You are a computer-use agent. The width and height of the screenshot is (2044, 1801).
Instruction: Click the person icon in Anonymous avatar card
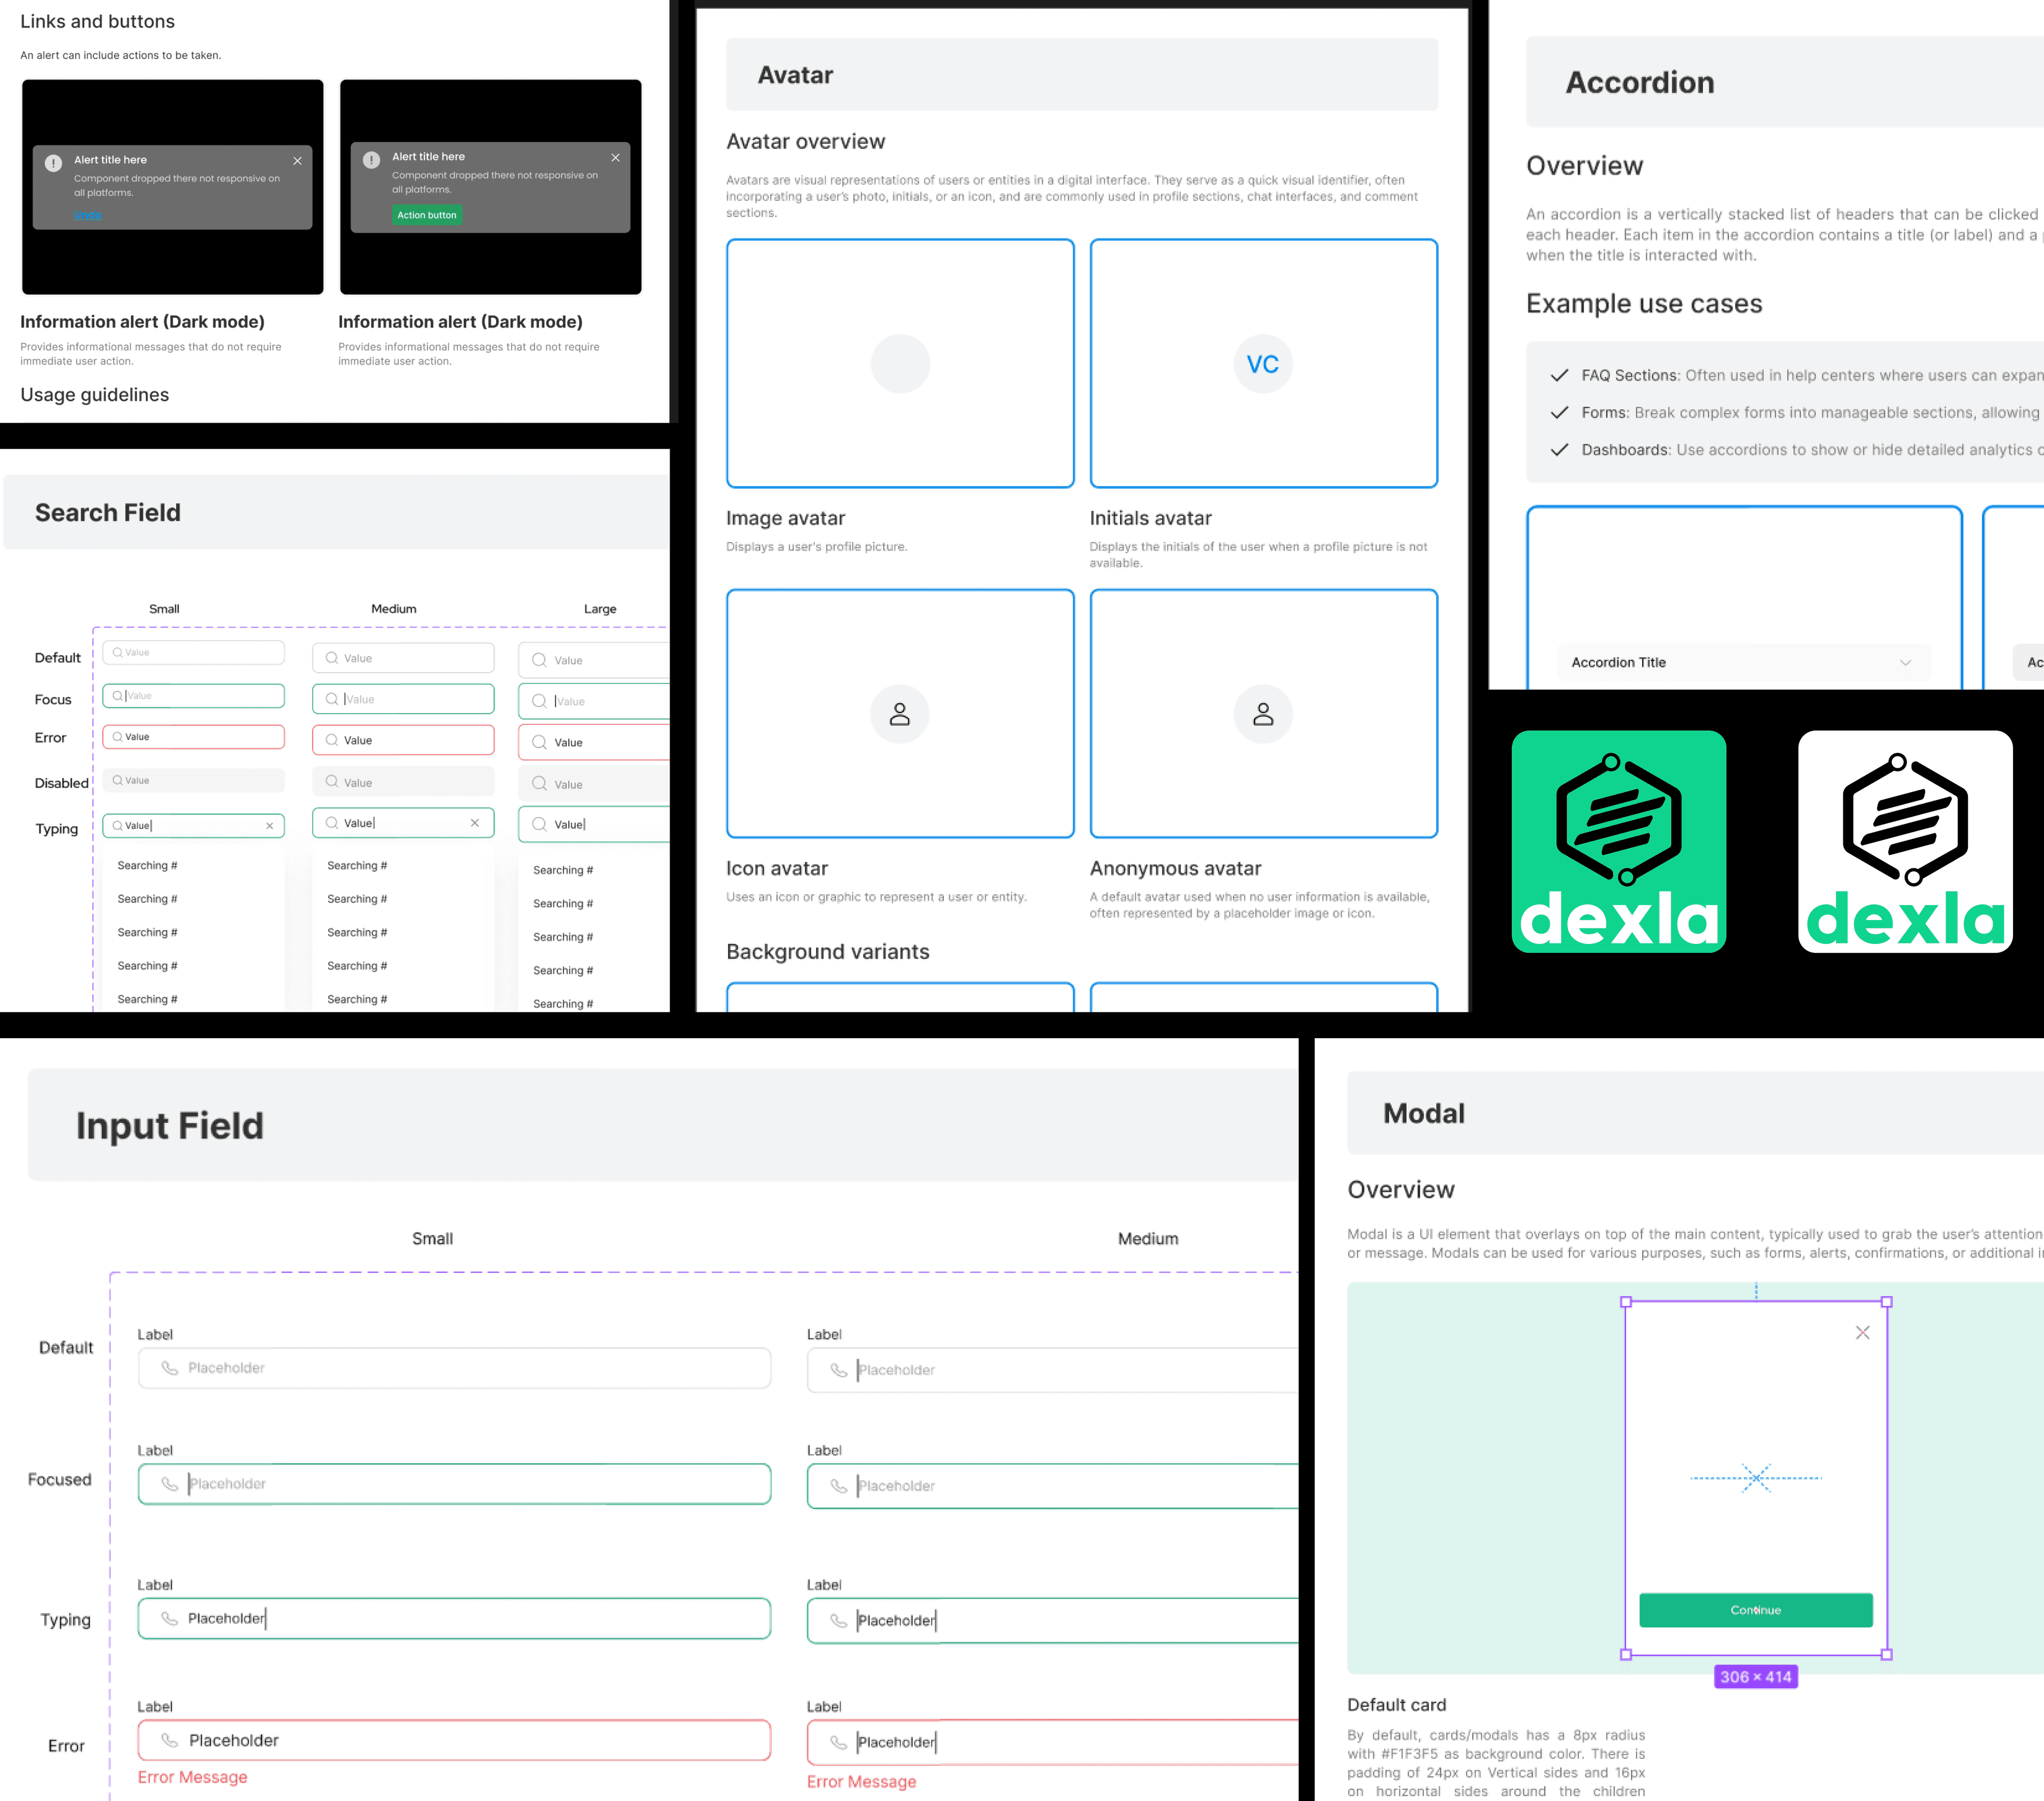click(x=1263, y=714)
